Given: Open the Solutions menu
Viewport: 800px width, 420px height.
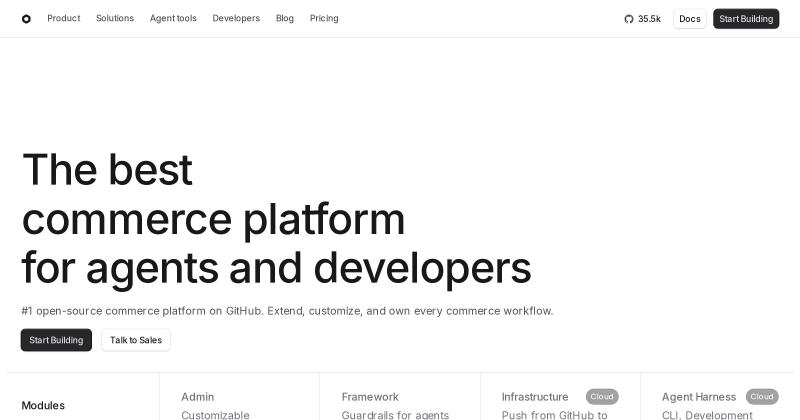Looking at the screenshot, I should coord(115,18).
